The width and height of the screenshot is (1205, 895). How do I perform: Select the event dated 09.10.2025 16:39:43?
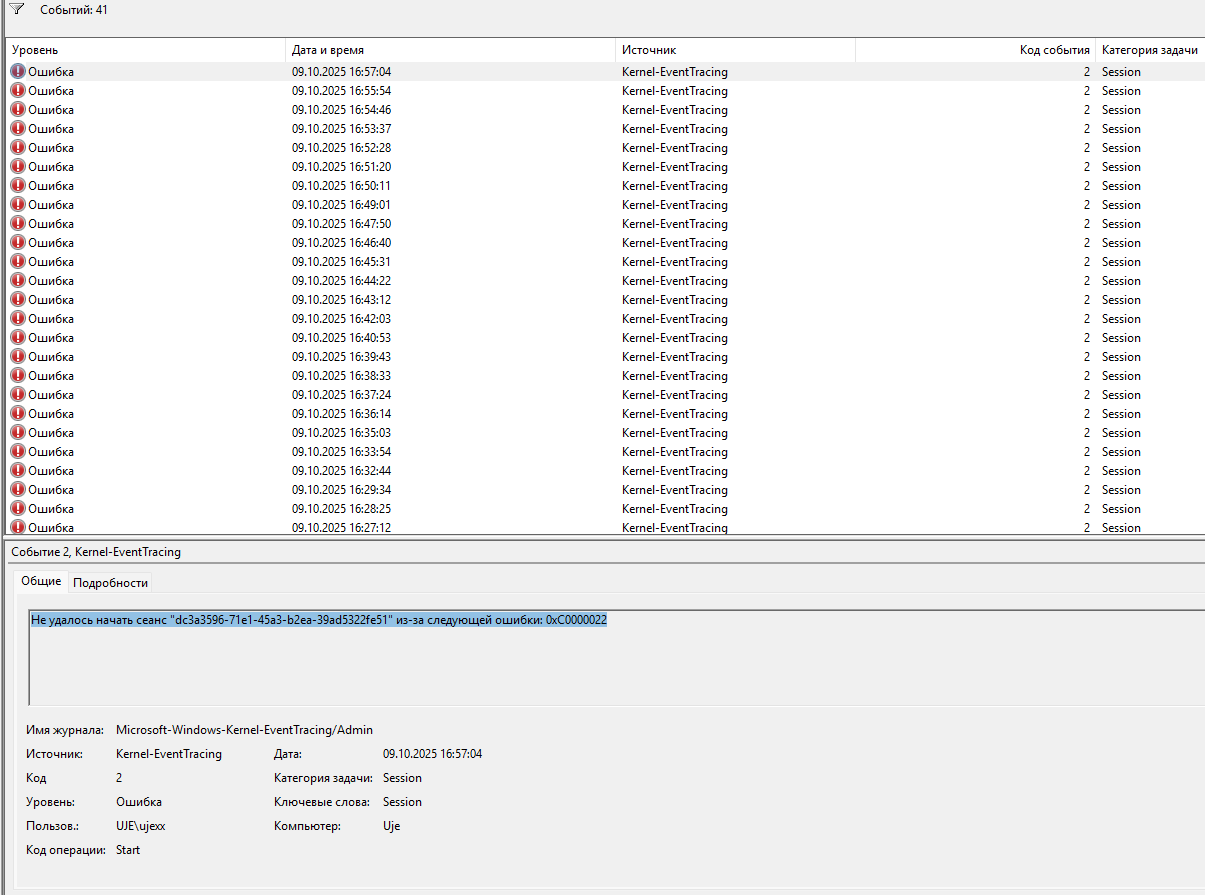click(x=606, y=357)
